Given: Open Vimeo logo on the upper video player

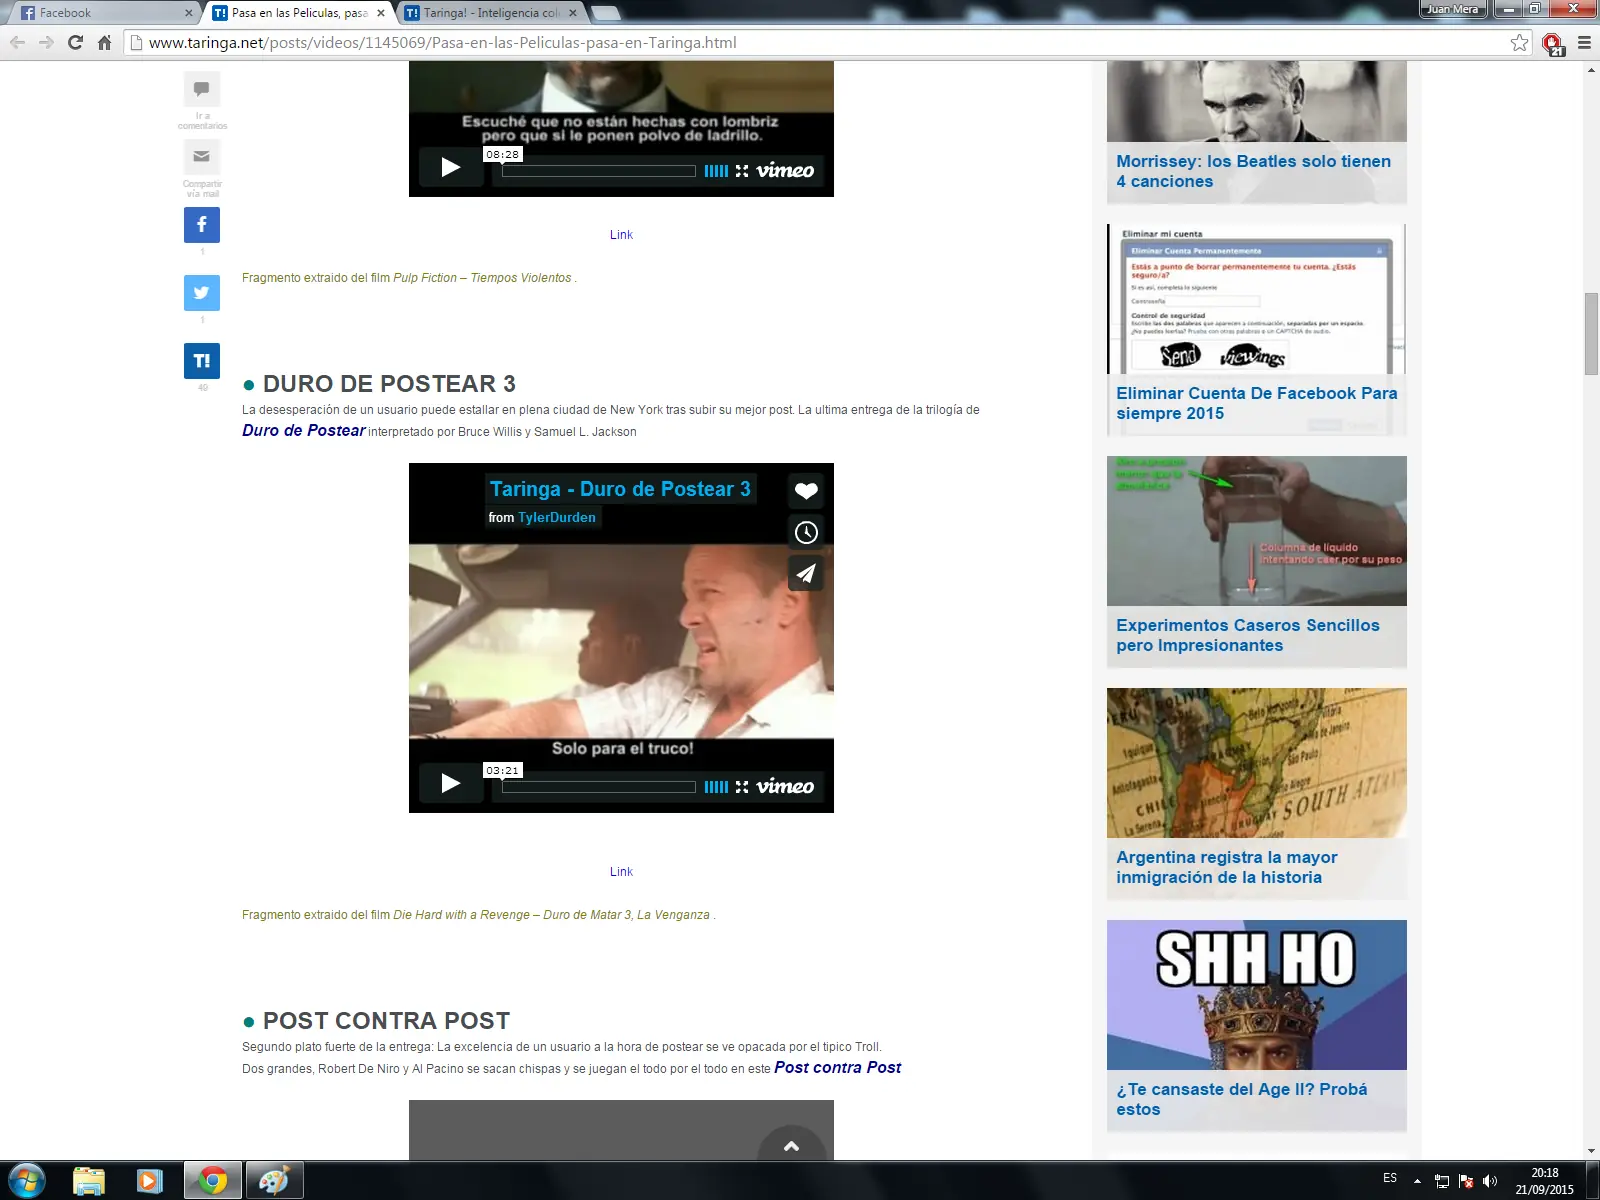Looking at the screenshot, I should pos(785,170).
